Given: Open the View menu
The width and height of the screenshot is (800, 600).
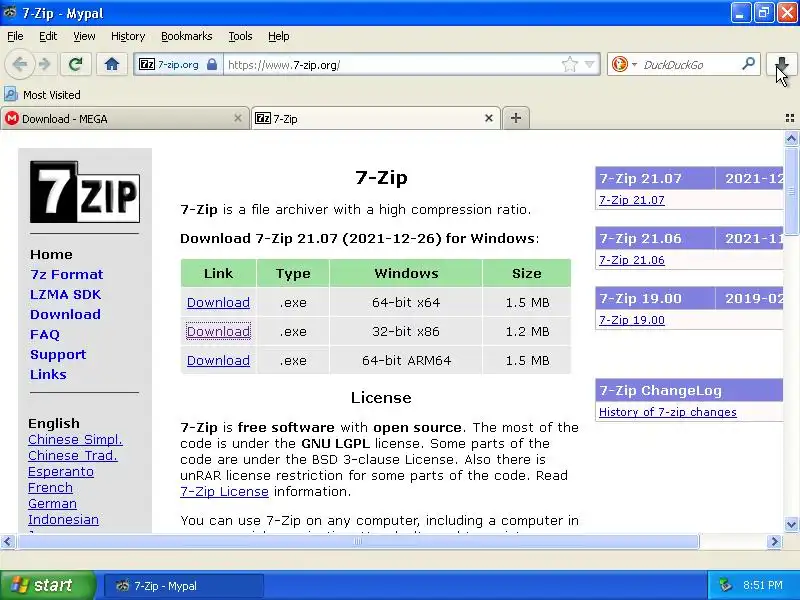Looking at the screenshot, I should (84, 36).
